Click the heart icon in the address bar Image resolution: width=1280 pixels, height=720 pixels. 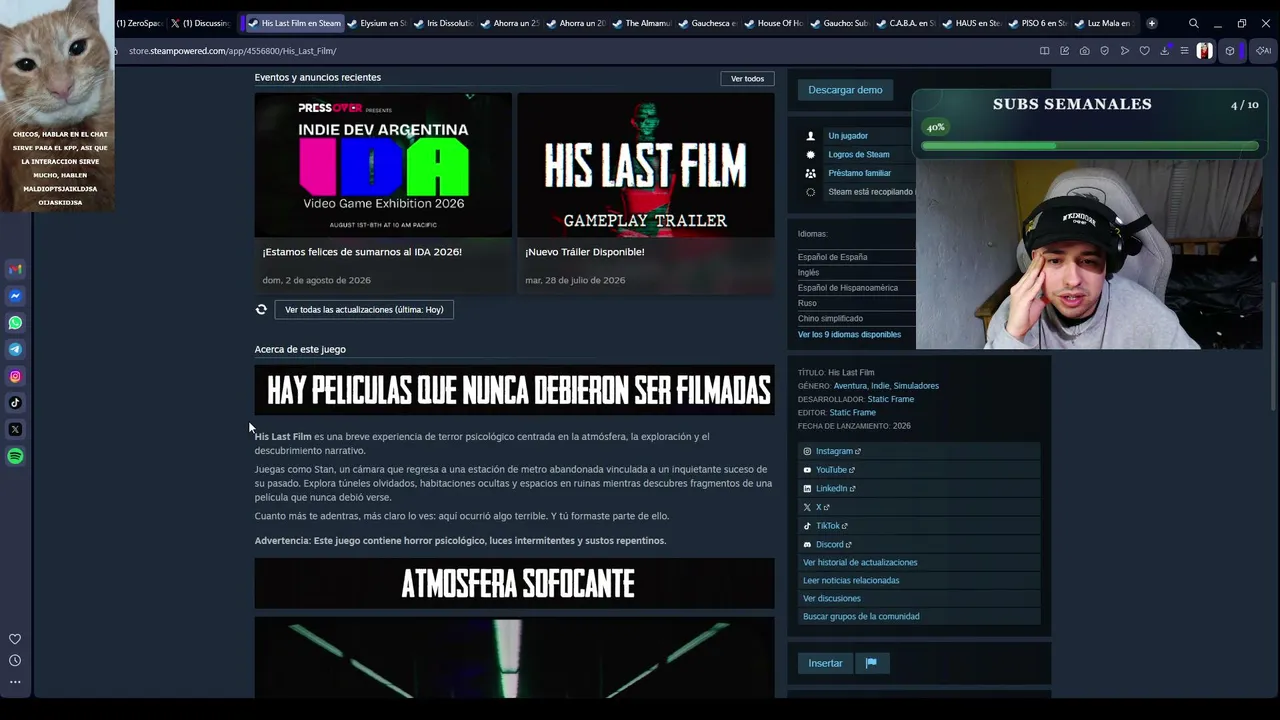[1144, 51]
